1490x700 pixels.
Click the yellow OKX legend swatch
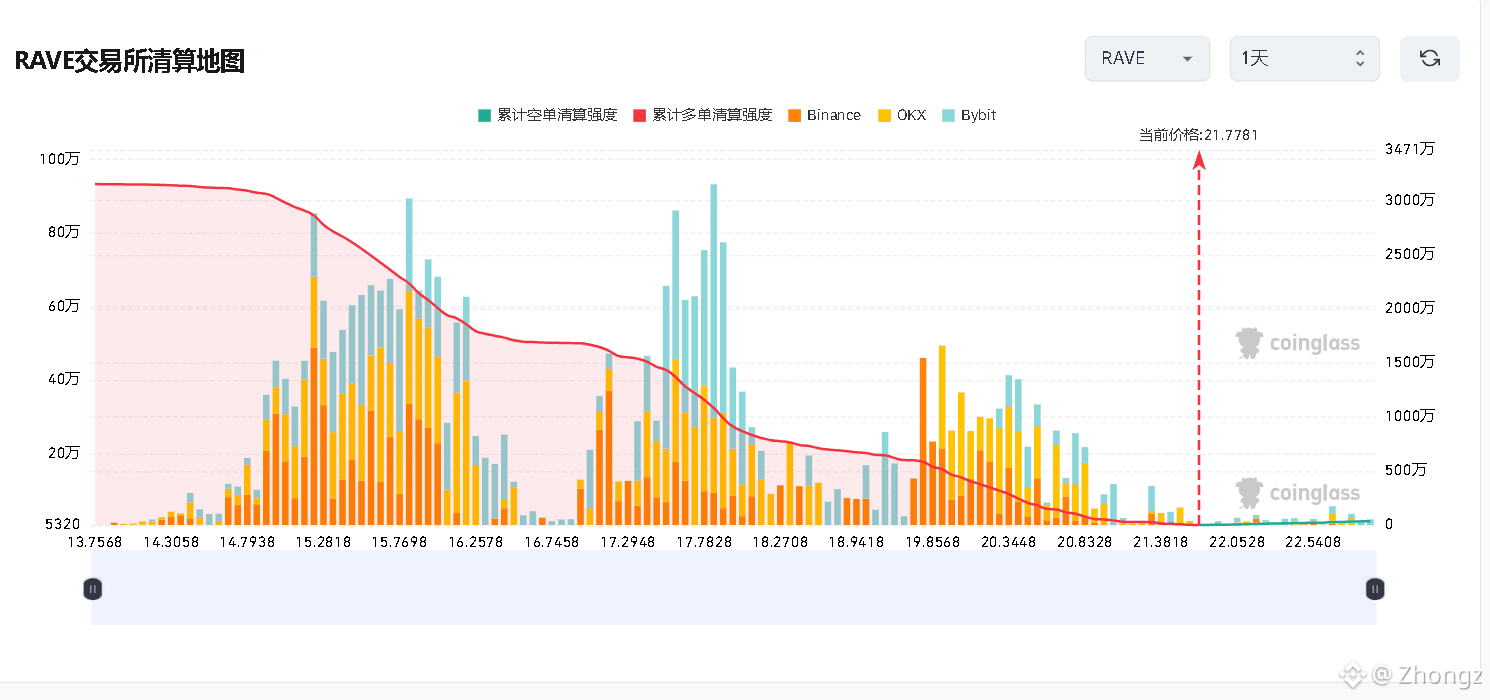pos(884,115)
